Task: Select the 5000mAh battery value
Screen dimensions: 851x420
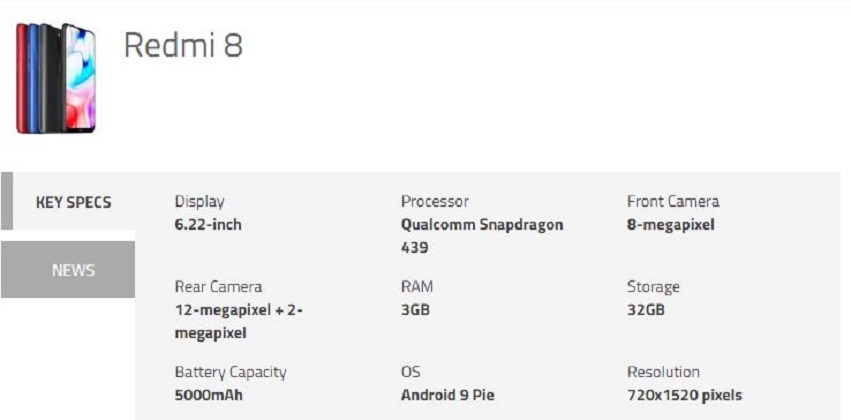Action: pos(208,395)
